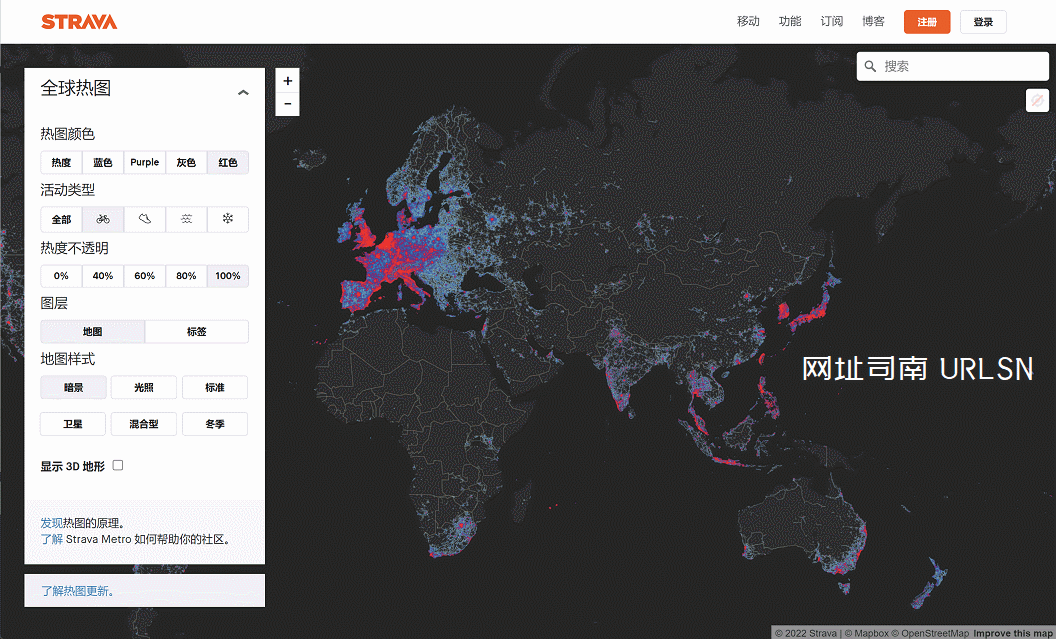Zoom in the map with plus button
Image resolution: width=1056 pixels, height=639 pixels.
pos(287,81)
